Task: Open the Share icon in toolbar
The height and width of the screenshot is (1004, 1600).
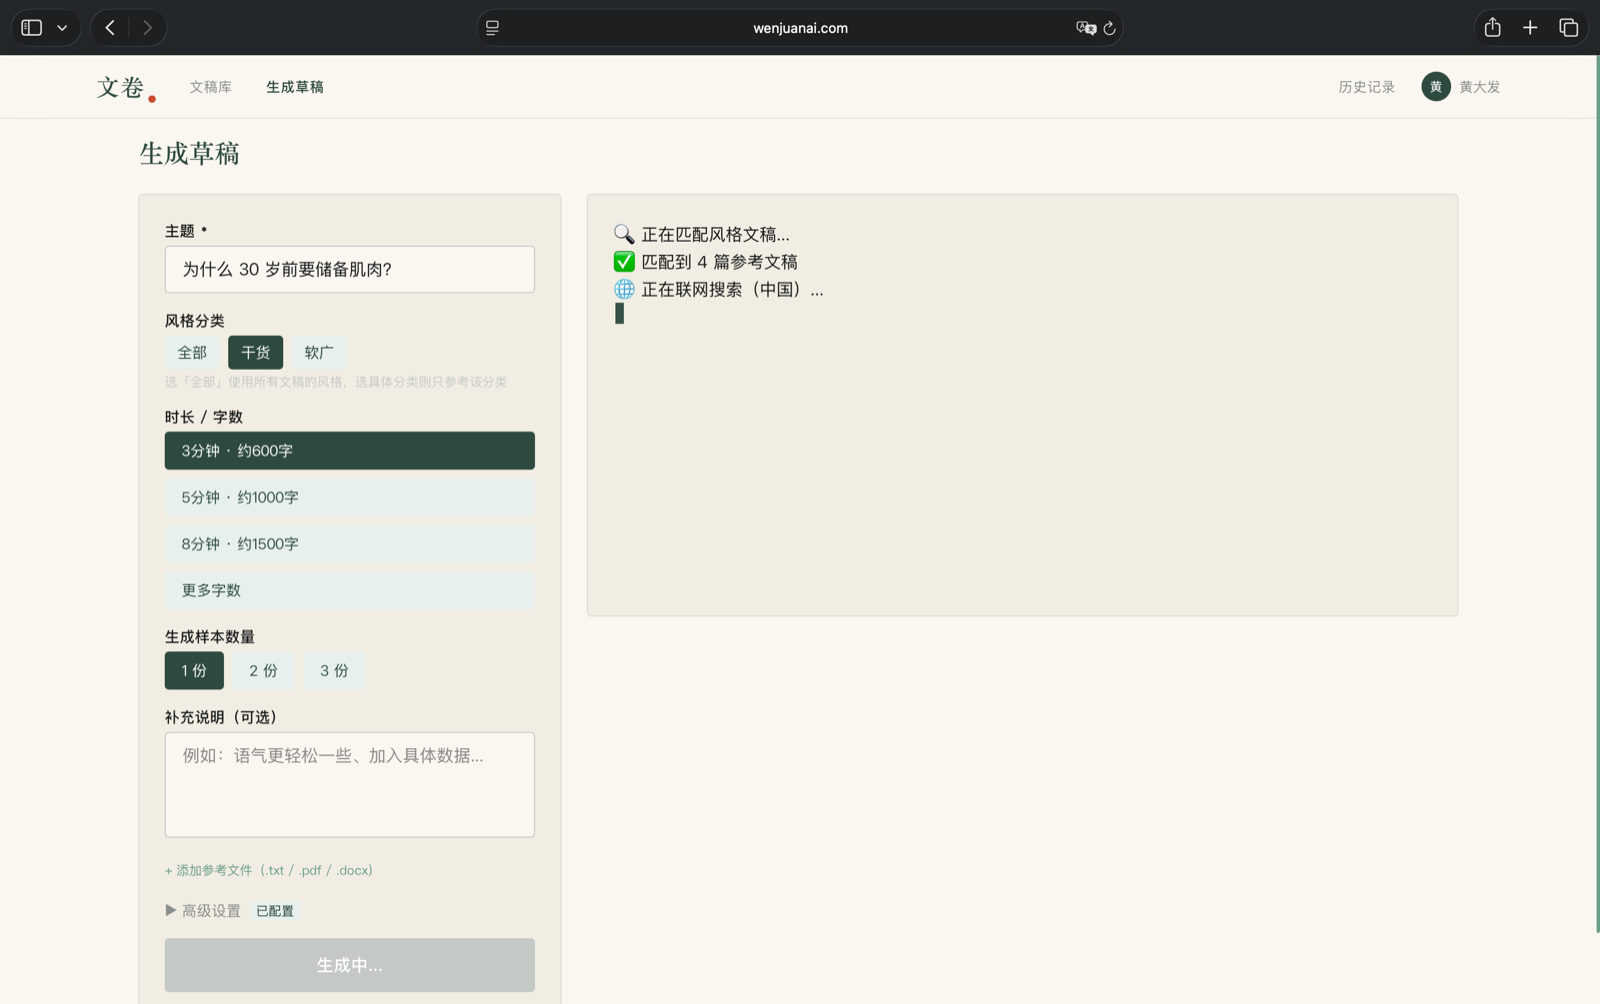Action: 1492,27
